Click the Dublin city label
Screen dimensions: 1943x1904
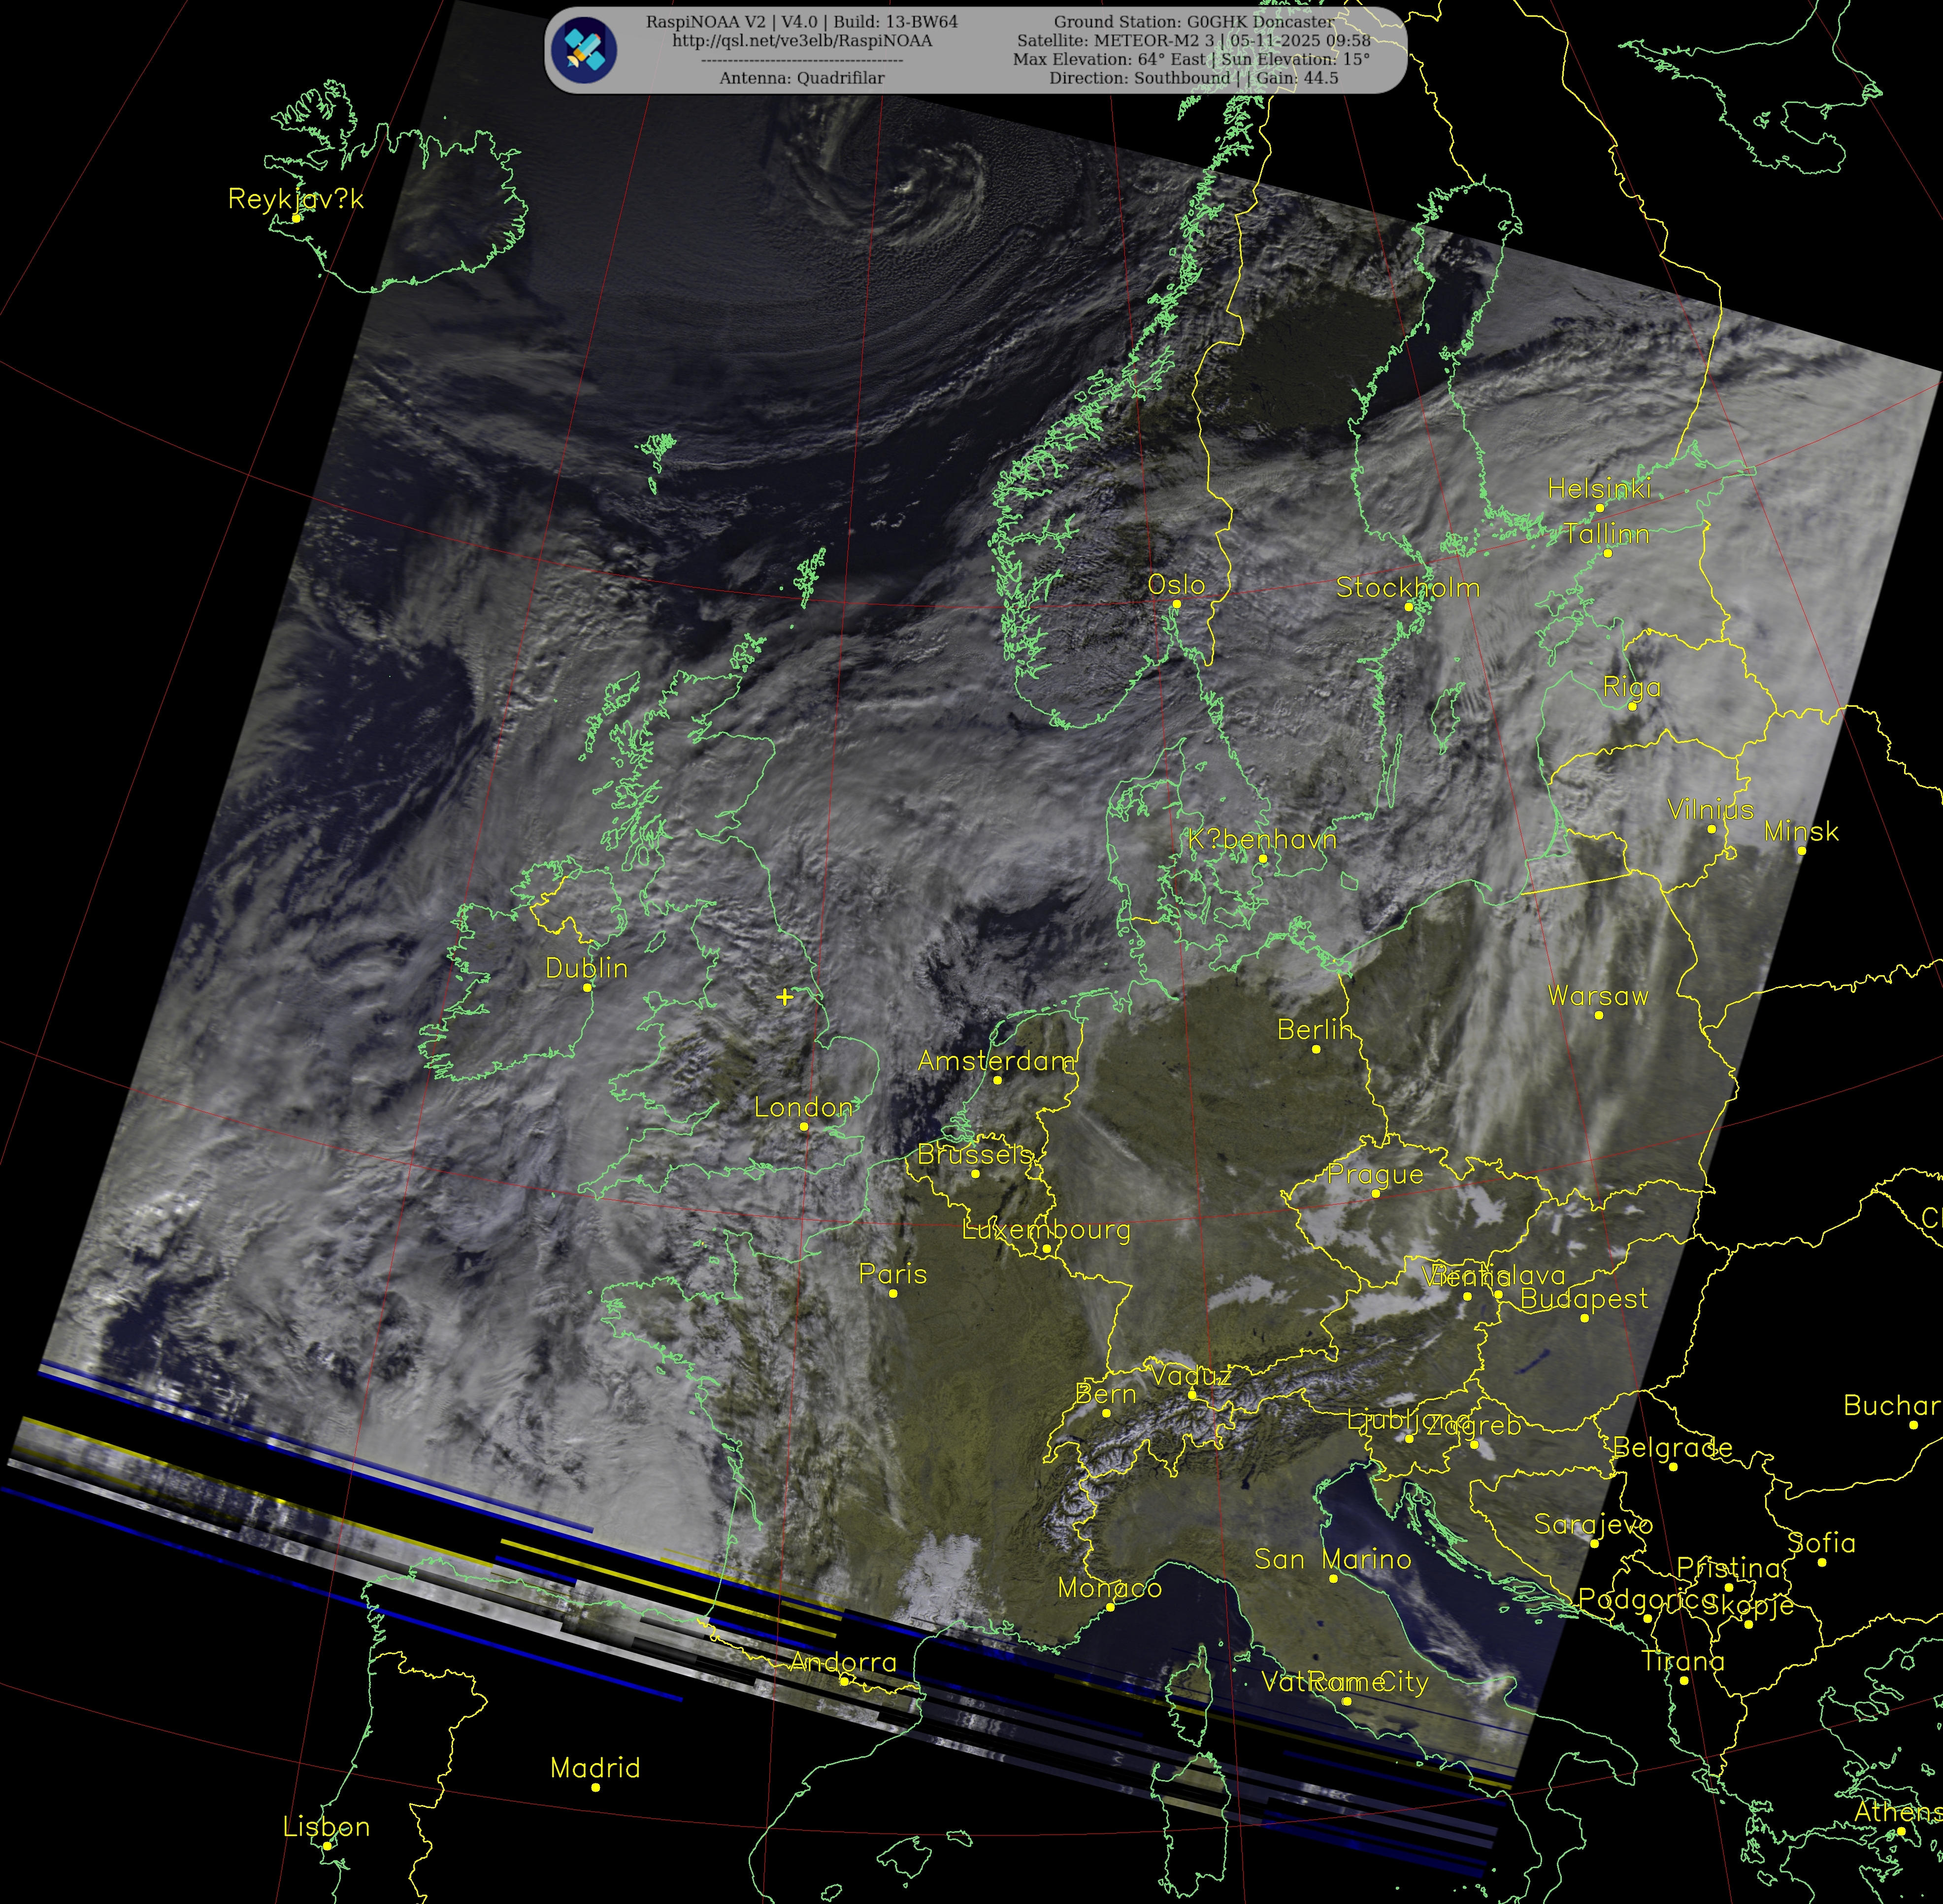point(586,968)
